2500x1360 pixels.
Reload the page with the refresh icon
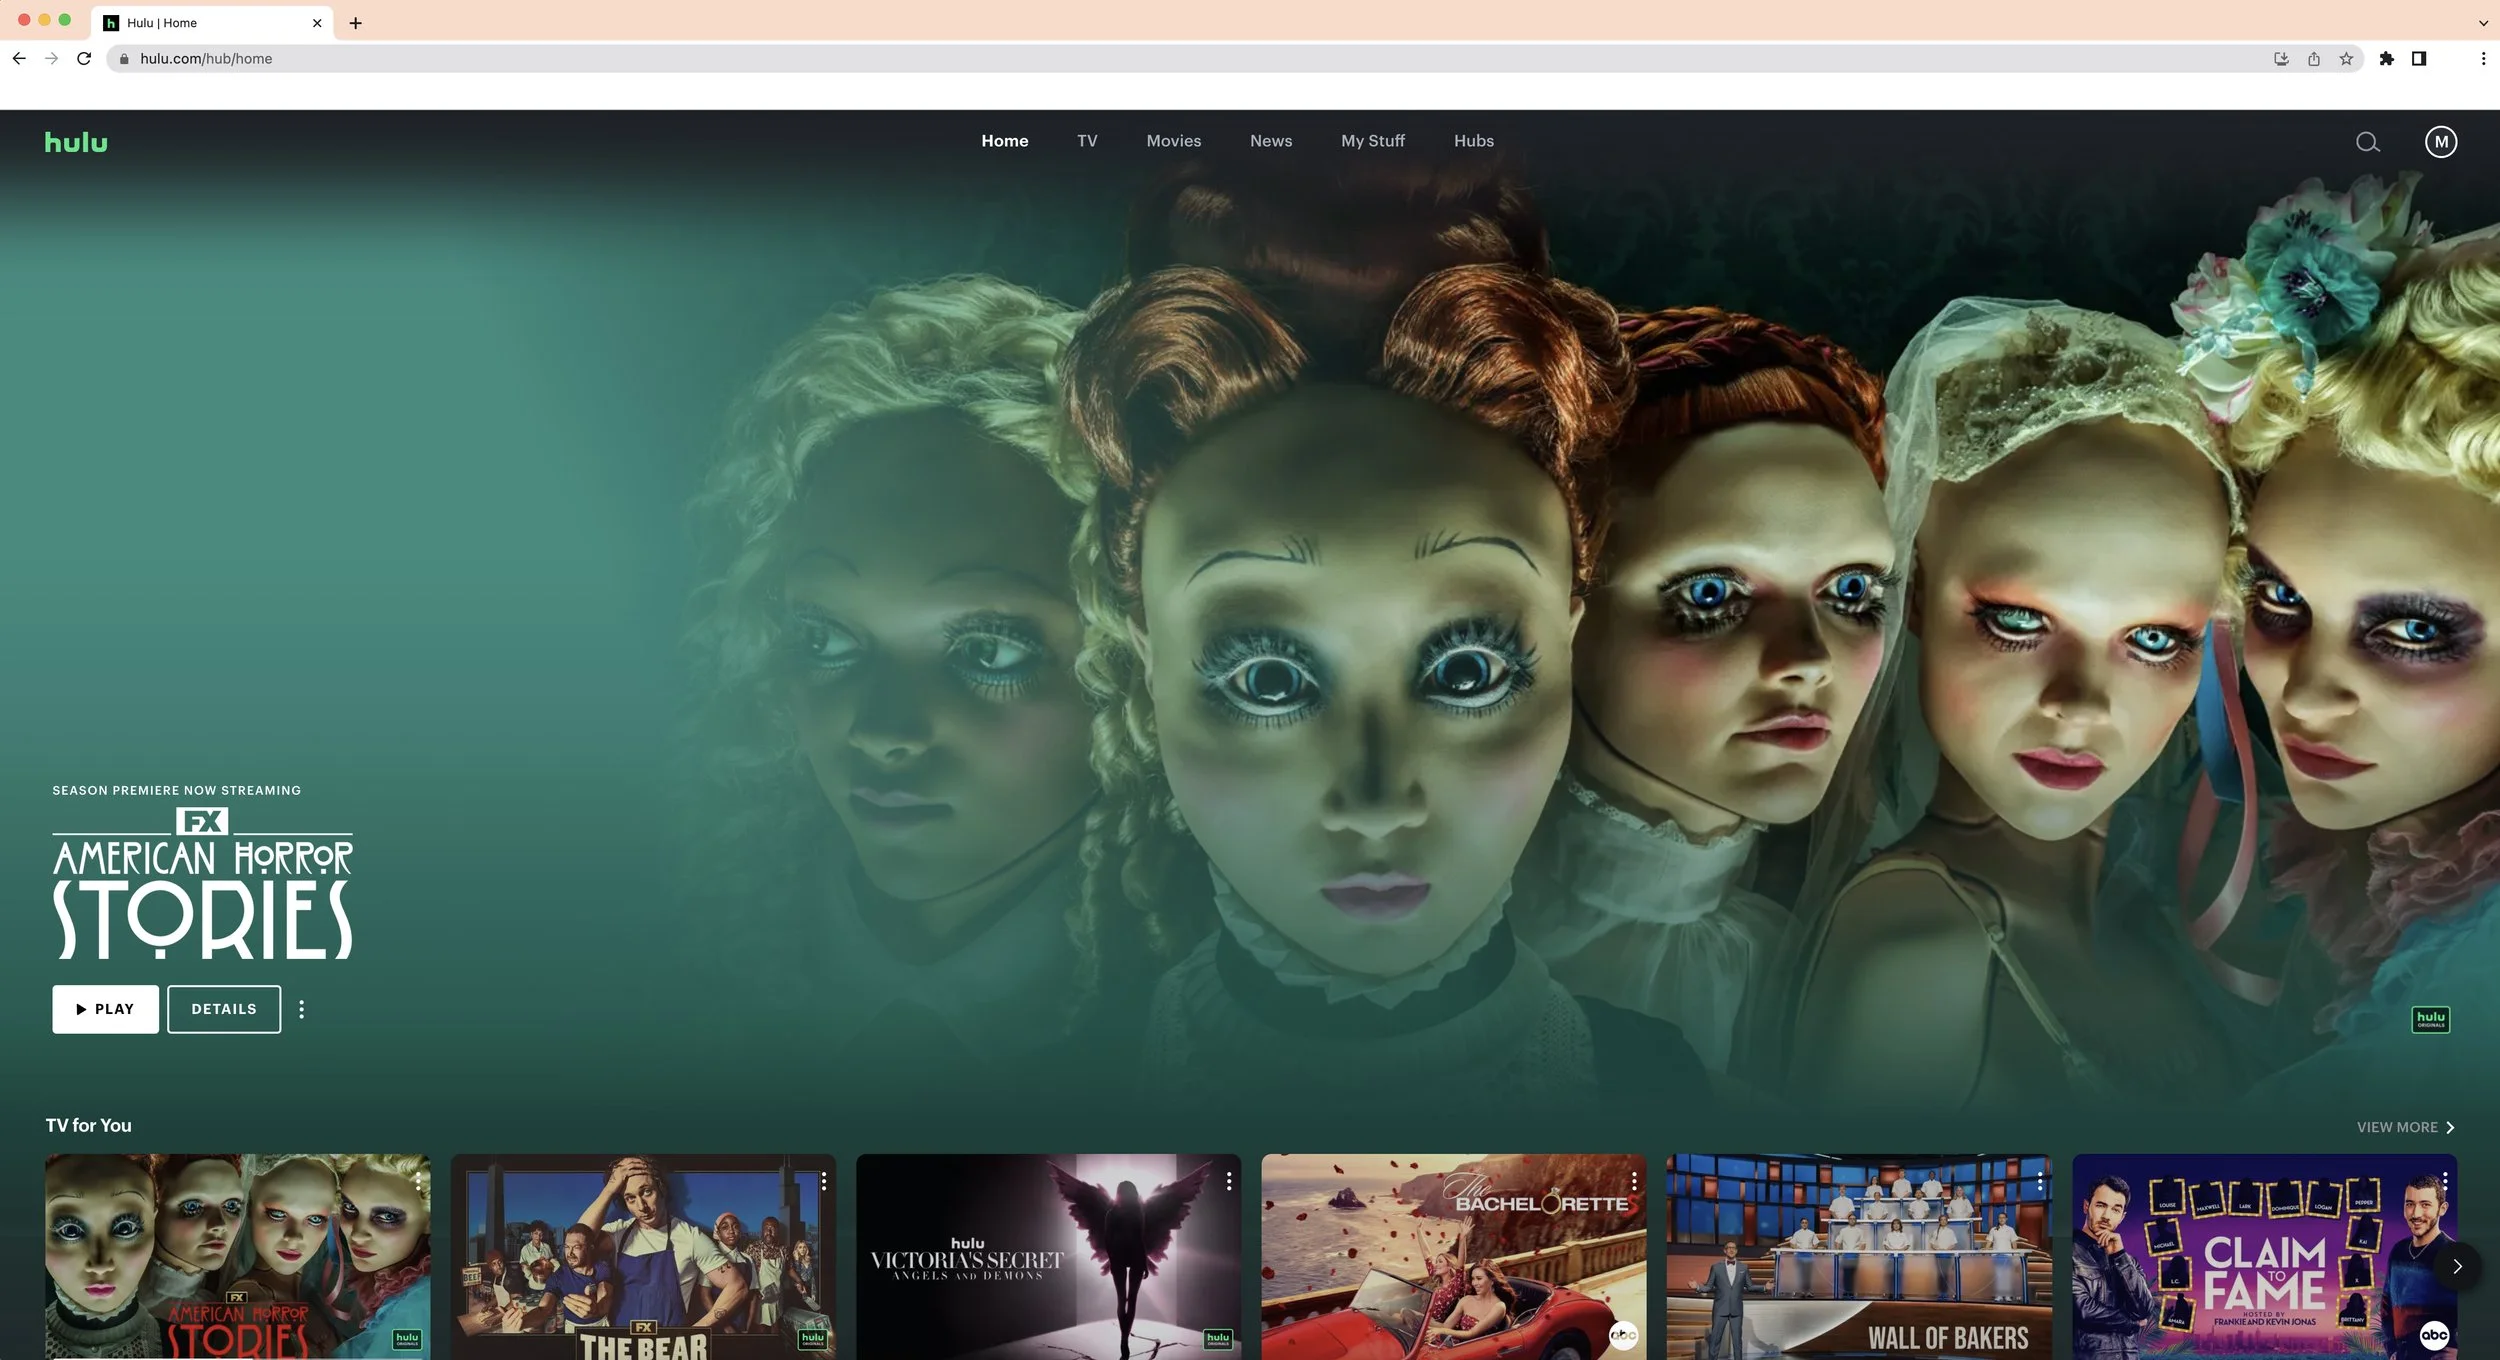pos(84,59)
